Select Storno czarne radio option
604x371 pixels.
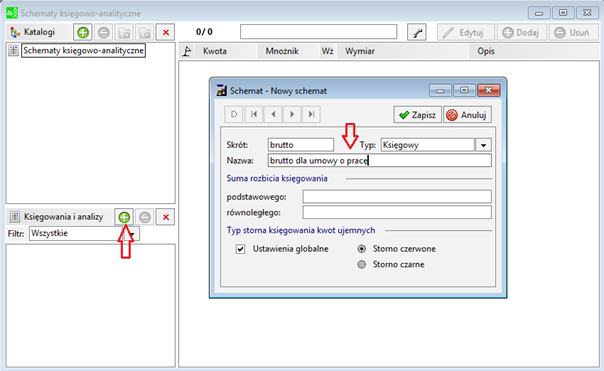361,265
